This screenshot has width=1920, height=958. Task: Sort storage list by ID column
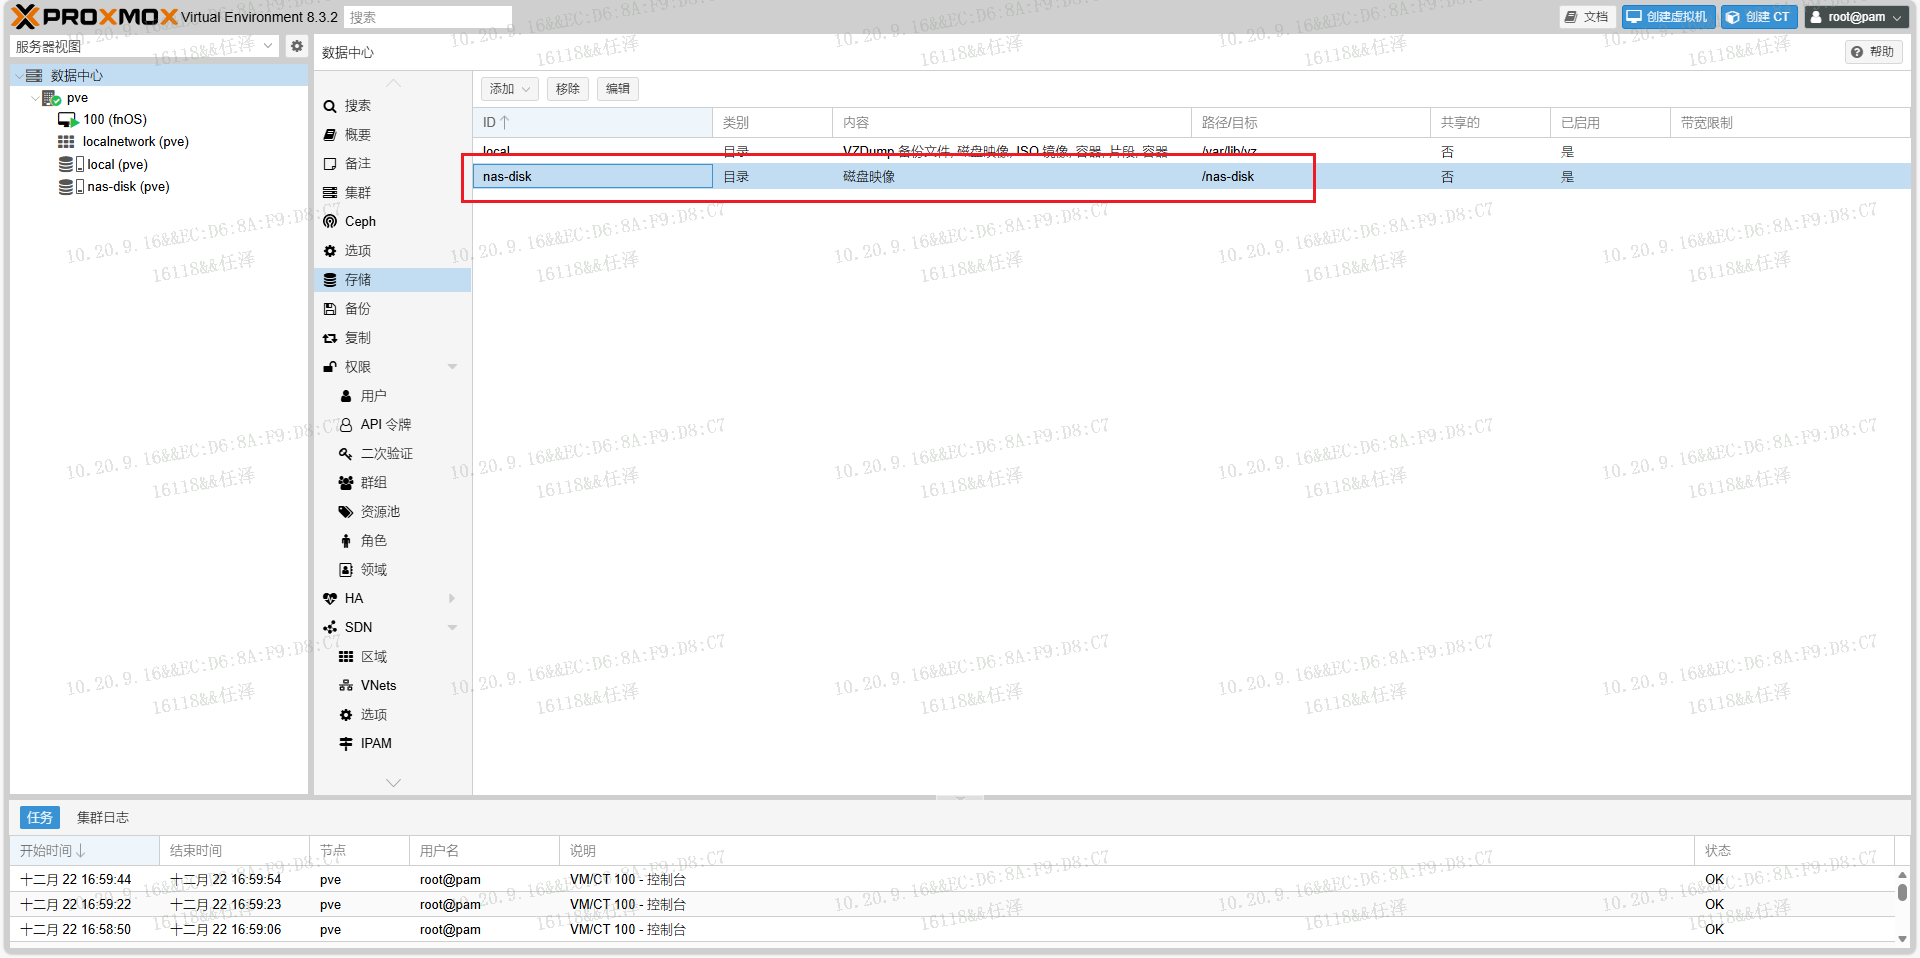click(x=592, y=123)
